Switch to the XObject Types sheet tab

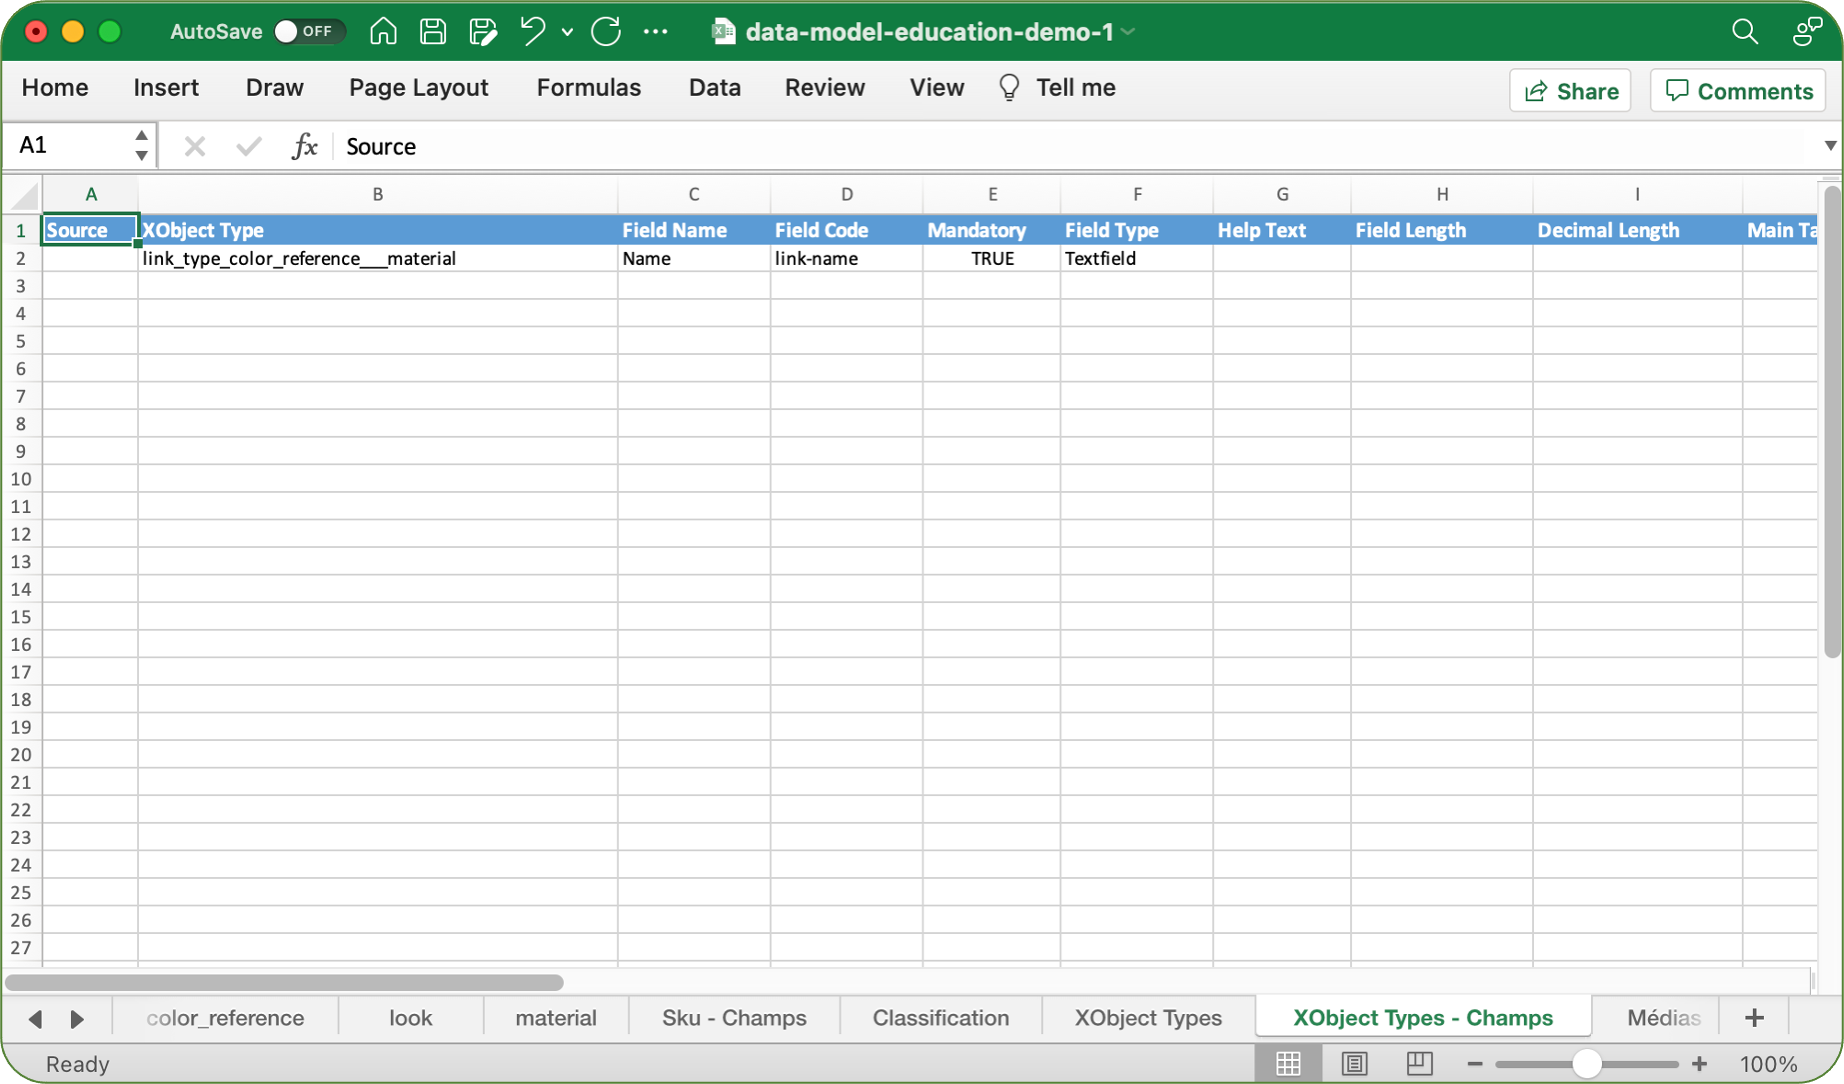pyautogui.click(x=1148, y=1018)
